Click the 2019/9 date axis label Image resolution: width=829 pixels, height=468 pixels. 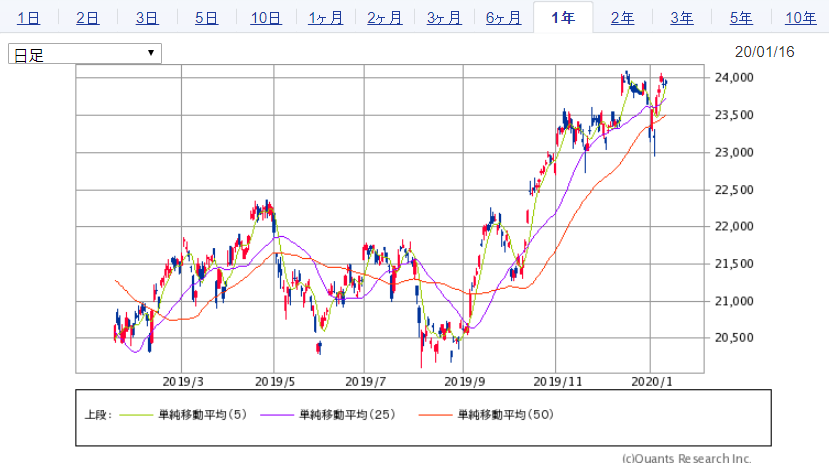pos(464,382)
